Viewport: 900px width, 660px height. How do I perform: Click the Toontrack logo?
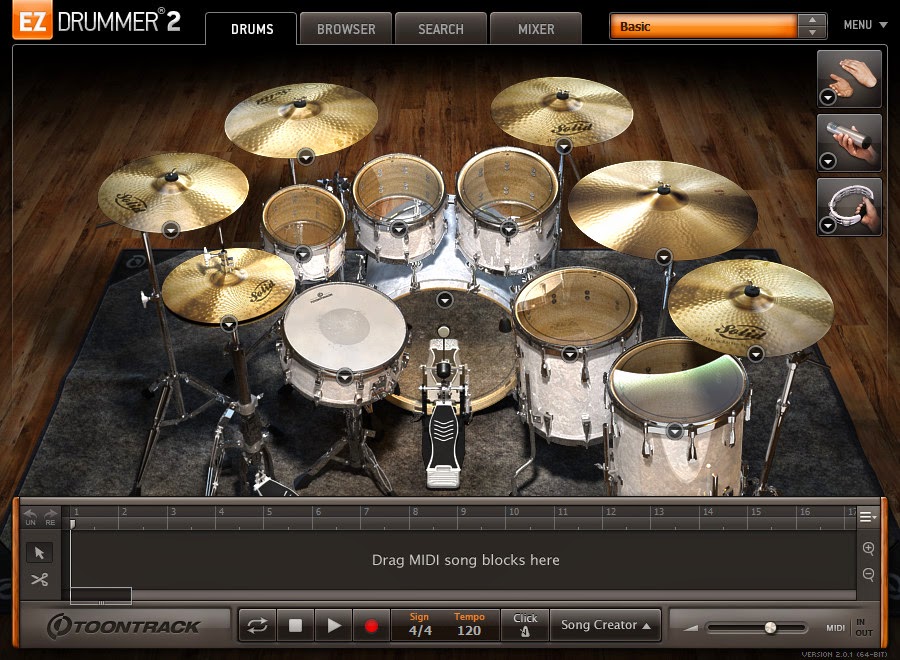pos(123,626)
